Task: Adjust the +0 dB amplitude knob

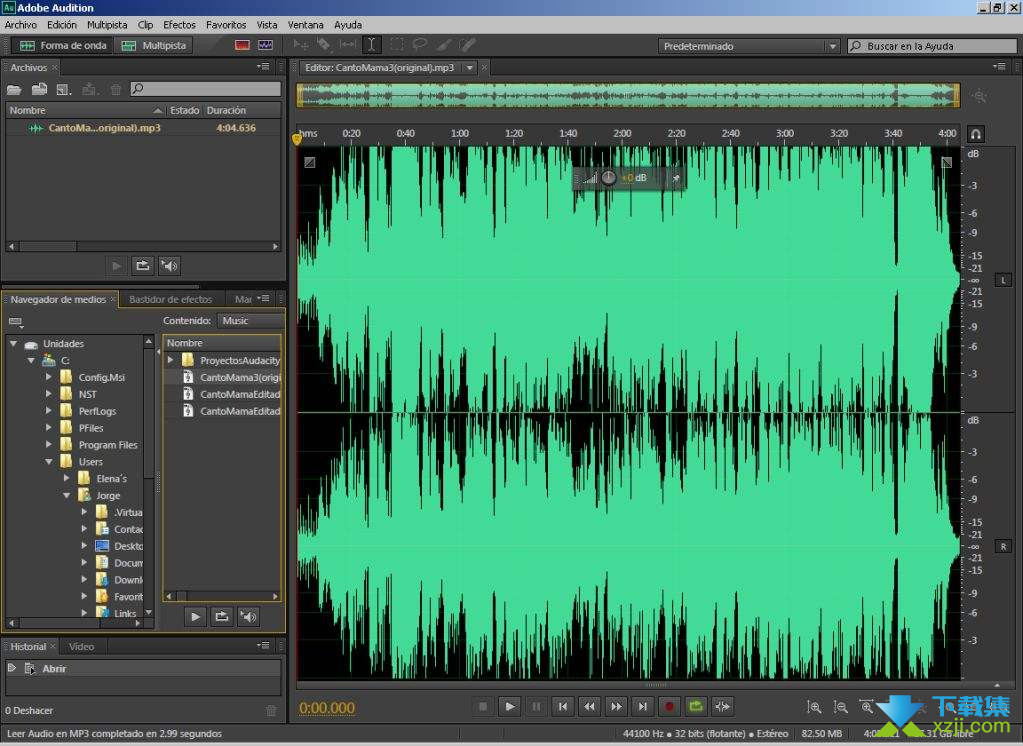Action: 608,178
